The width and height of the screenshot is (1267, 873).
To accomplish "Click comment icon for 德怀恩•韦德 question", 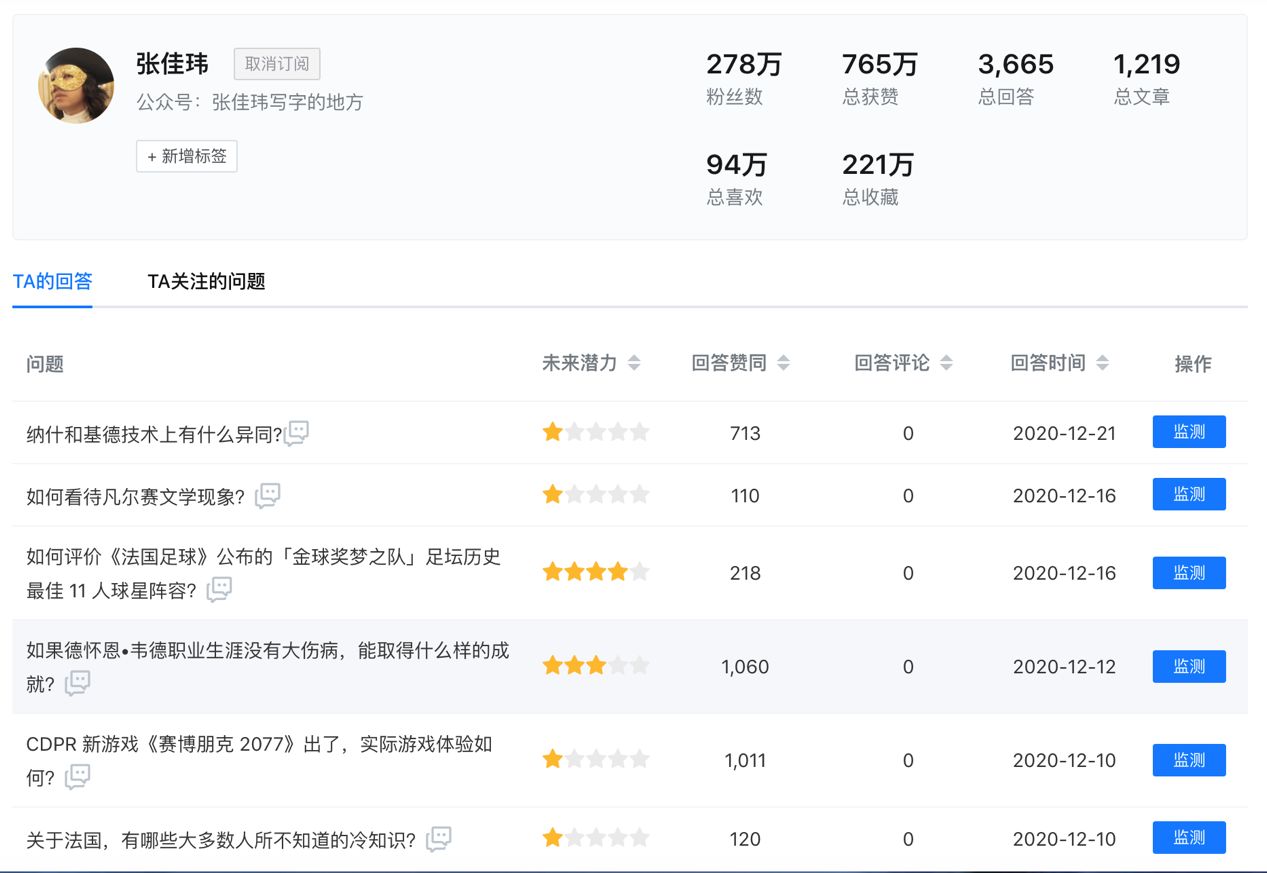I will [77, 684].
